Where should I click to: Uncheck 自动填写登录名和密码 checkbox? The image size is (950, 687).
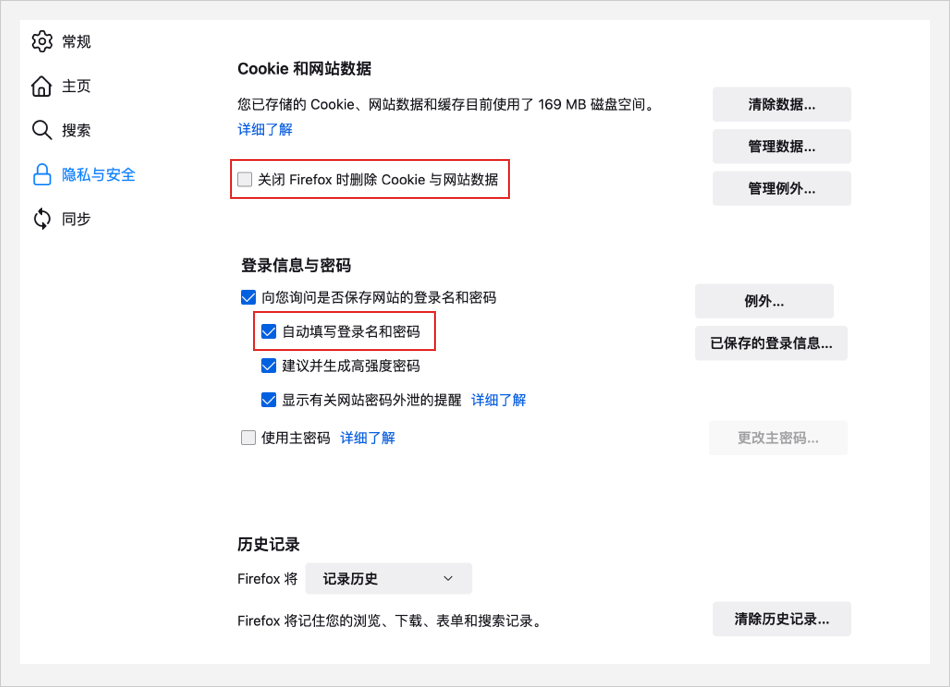268,331
